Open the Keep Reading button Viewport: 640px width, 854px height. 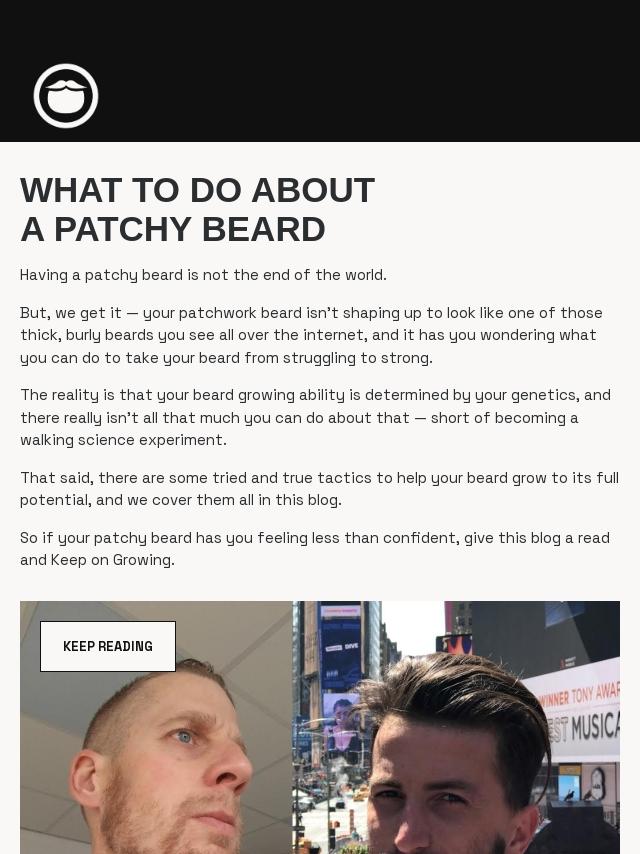(108, 646)
